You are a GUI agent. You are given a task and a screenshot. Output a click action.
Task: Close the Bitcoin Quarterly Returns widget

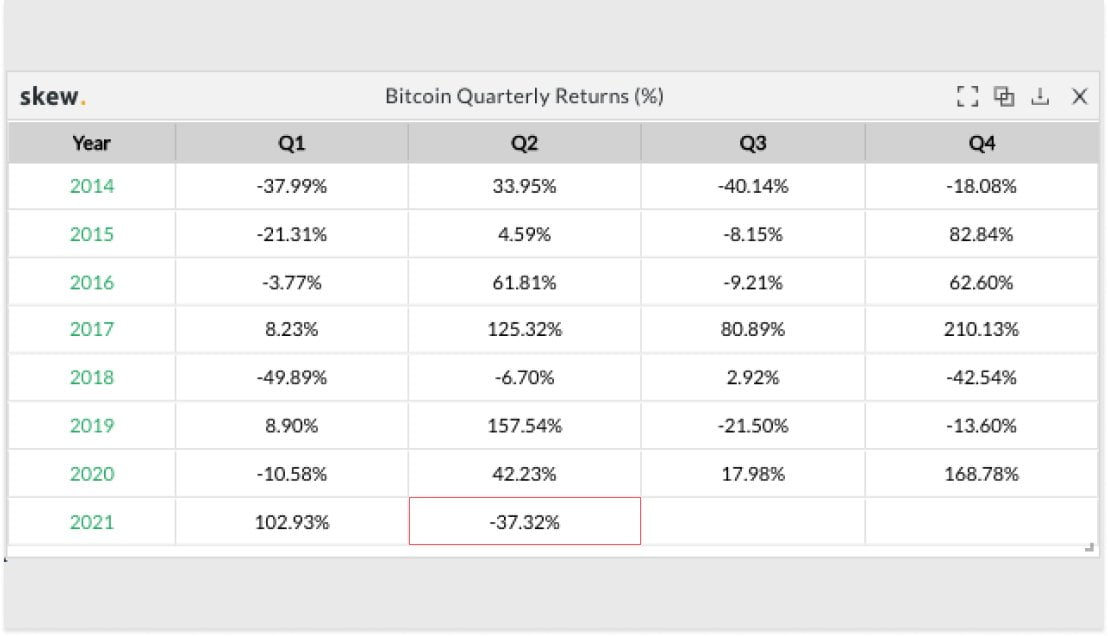click(x=1079, y=96)
